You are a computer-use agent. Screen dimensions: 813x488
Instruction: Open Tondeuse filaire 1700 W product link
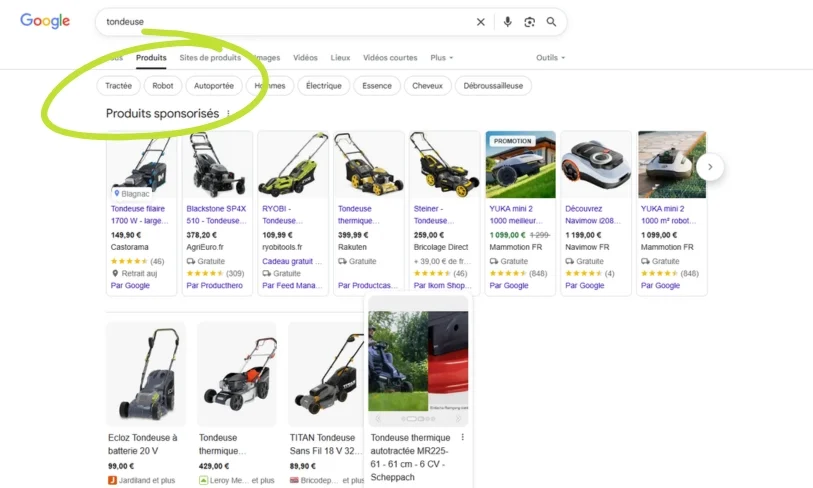click(139, 215)
